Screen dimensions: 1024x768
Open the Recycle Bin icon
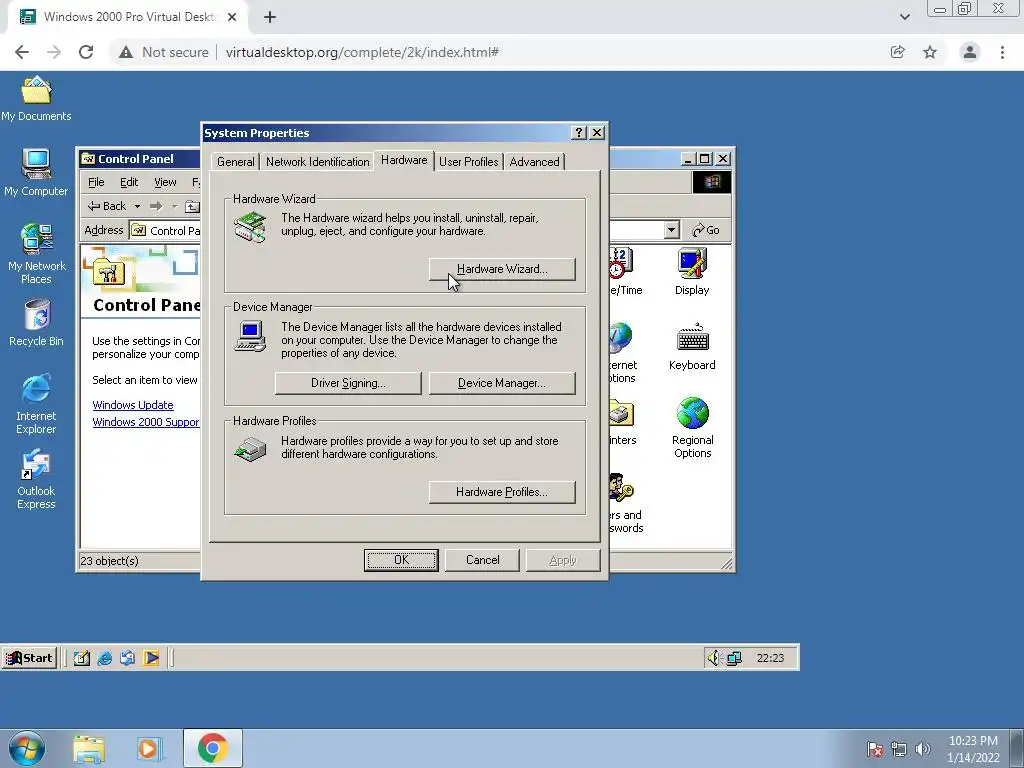[x=36, y=323]
